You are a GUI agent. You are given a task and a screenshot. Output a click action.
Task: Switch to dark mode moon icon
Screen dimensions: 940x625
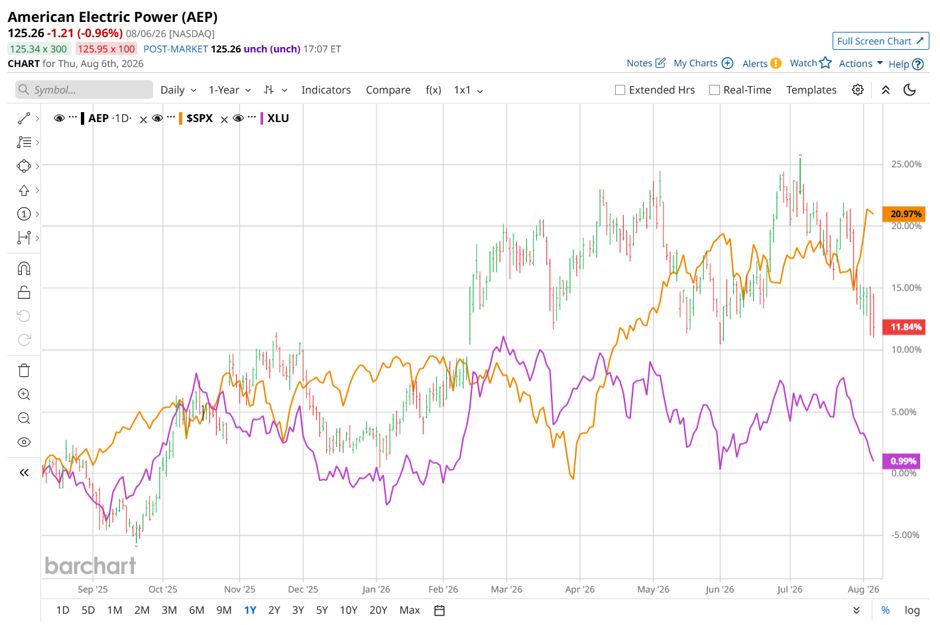(909, 90)
